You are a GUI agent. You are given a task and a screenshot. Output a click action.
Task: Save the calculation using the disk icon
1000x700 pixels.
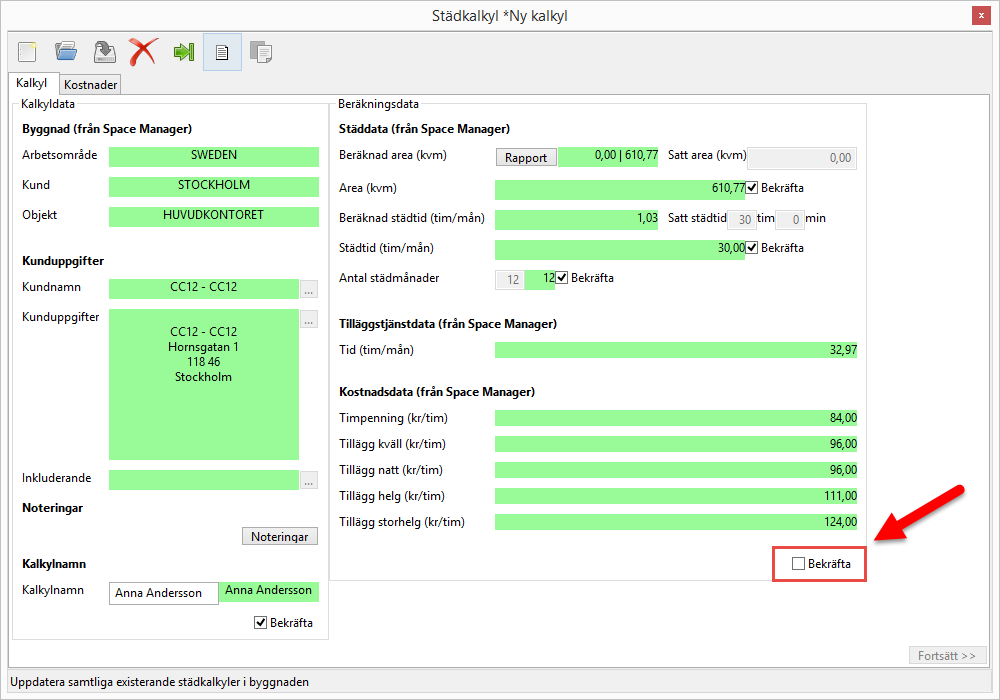pos(104,52)
